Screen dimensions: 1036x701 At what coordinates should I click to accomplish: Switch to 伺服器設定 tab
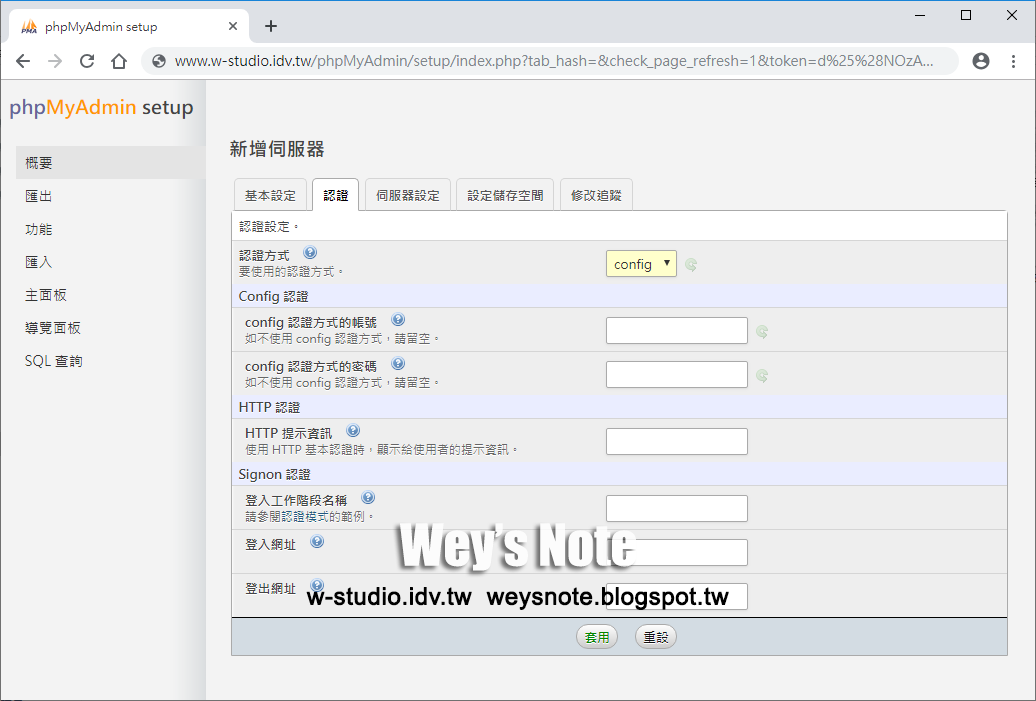coord(408,196)
